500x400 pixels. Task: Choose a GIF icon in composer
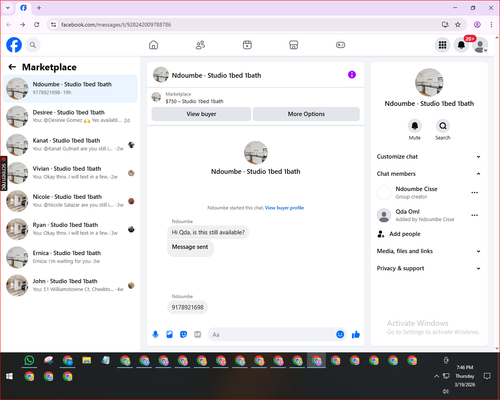click(198, 334)
